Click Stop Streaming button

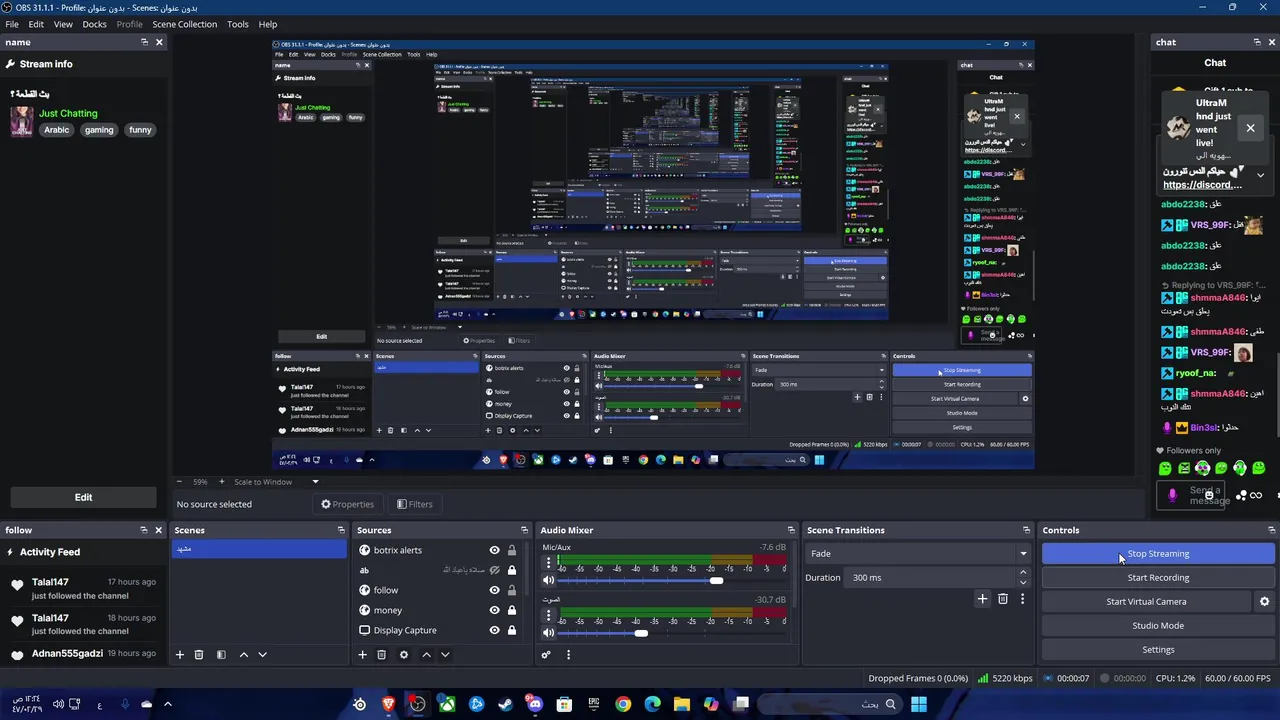[1158, 554]
